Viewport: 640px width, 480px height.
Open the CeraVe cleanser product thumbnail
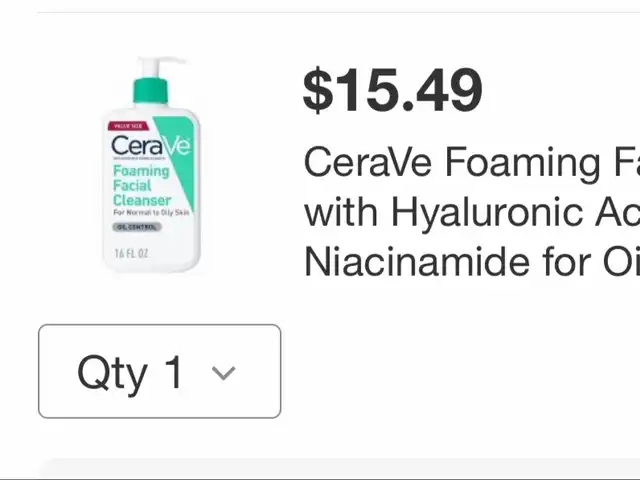[151, 165]
